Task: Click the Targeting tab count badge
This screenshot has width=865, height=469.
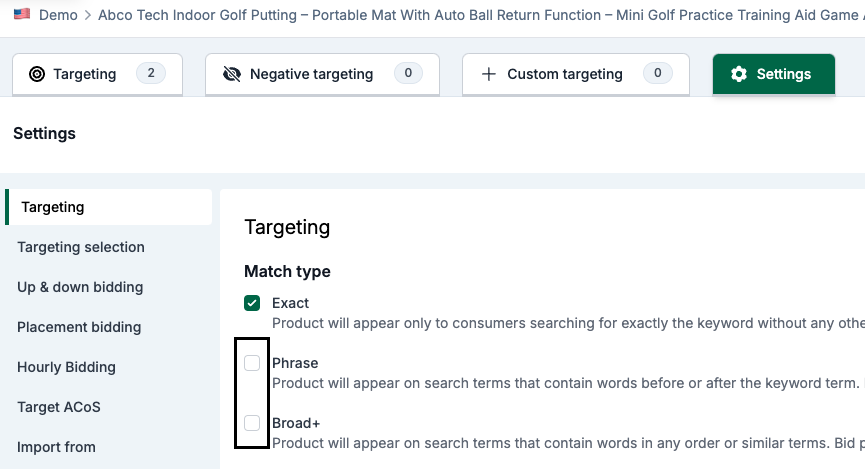Action: tap(151, 73)
